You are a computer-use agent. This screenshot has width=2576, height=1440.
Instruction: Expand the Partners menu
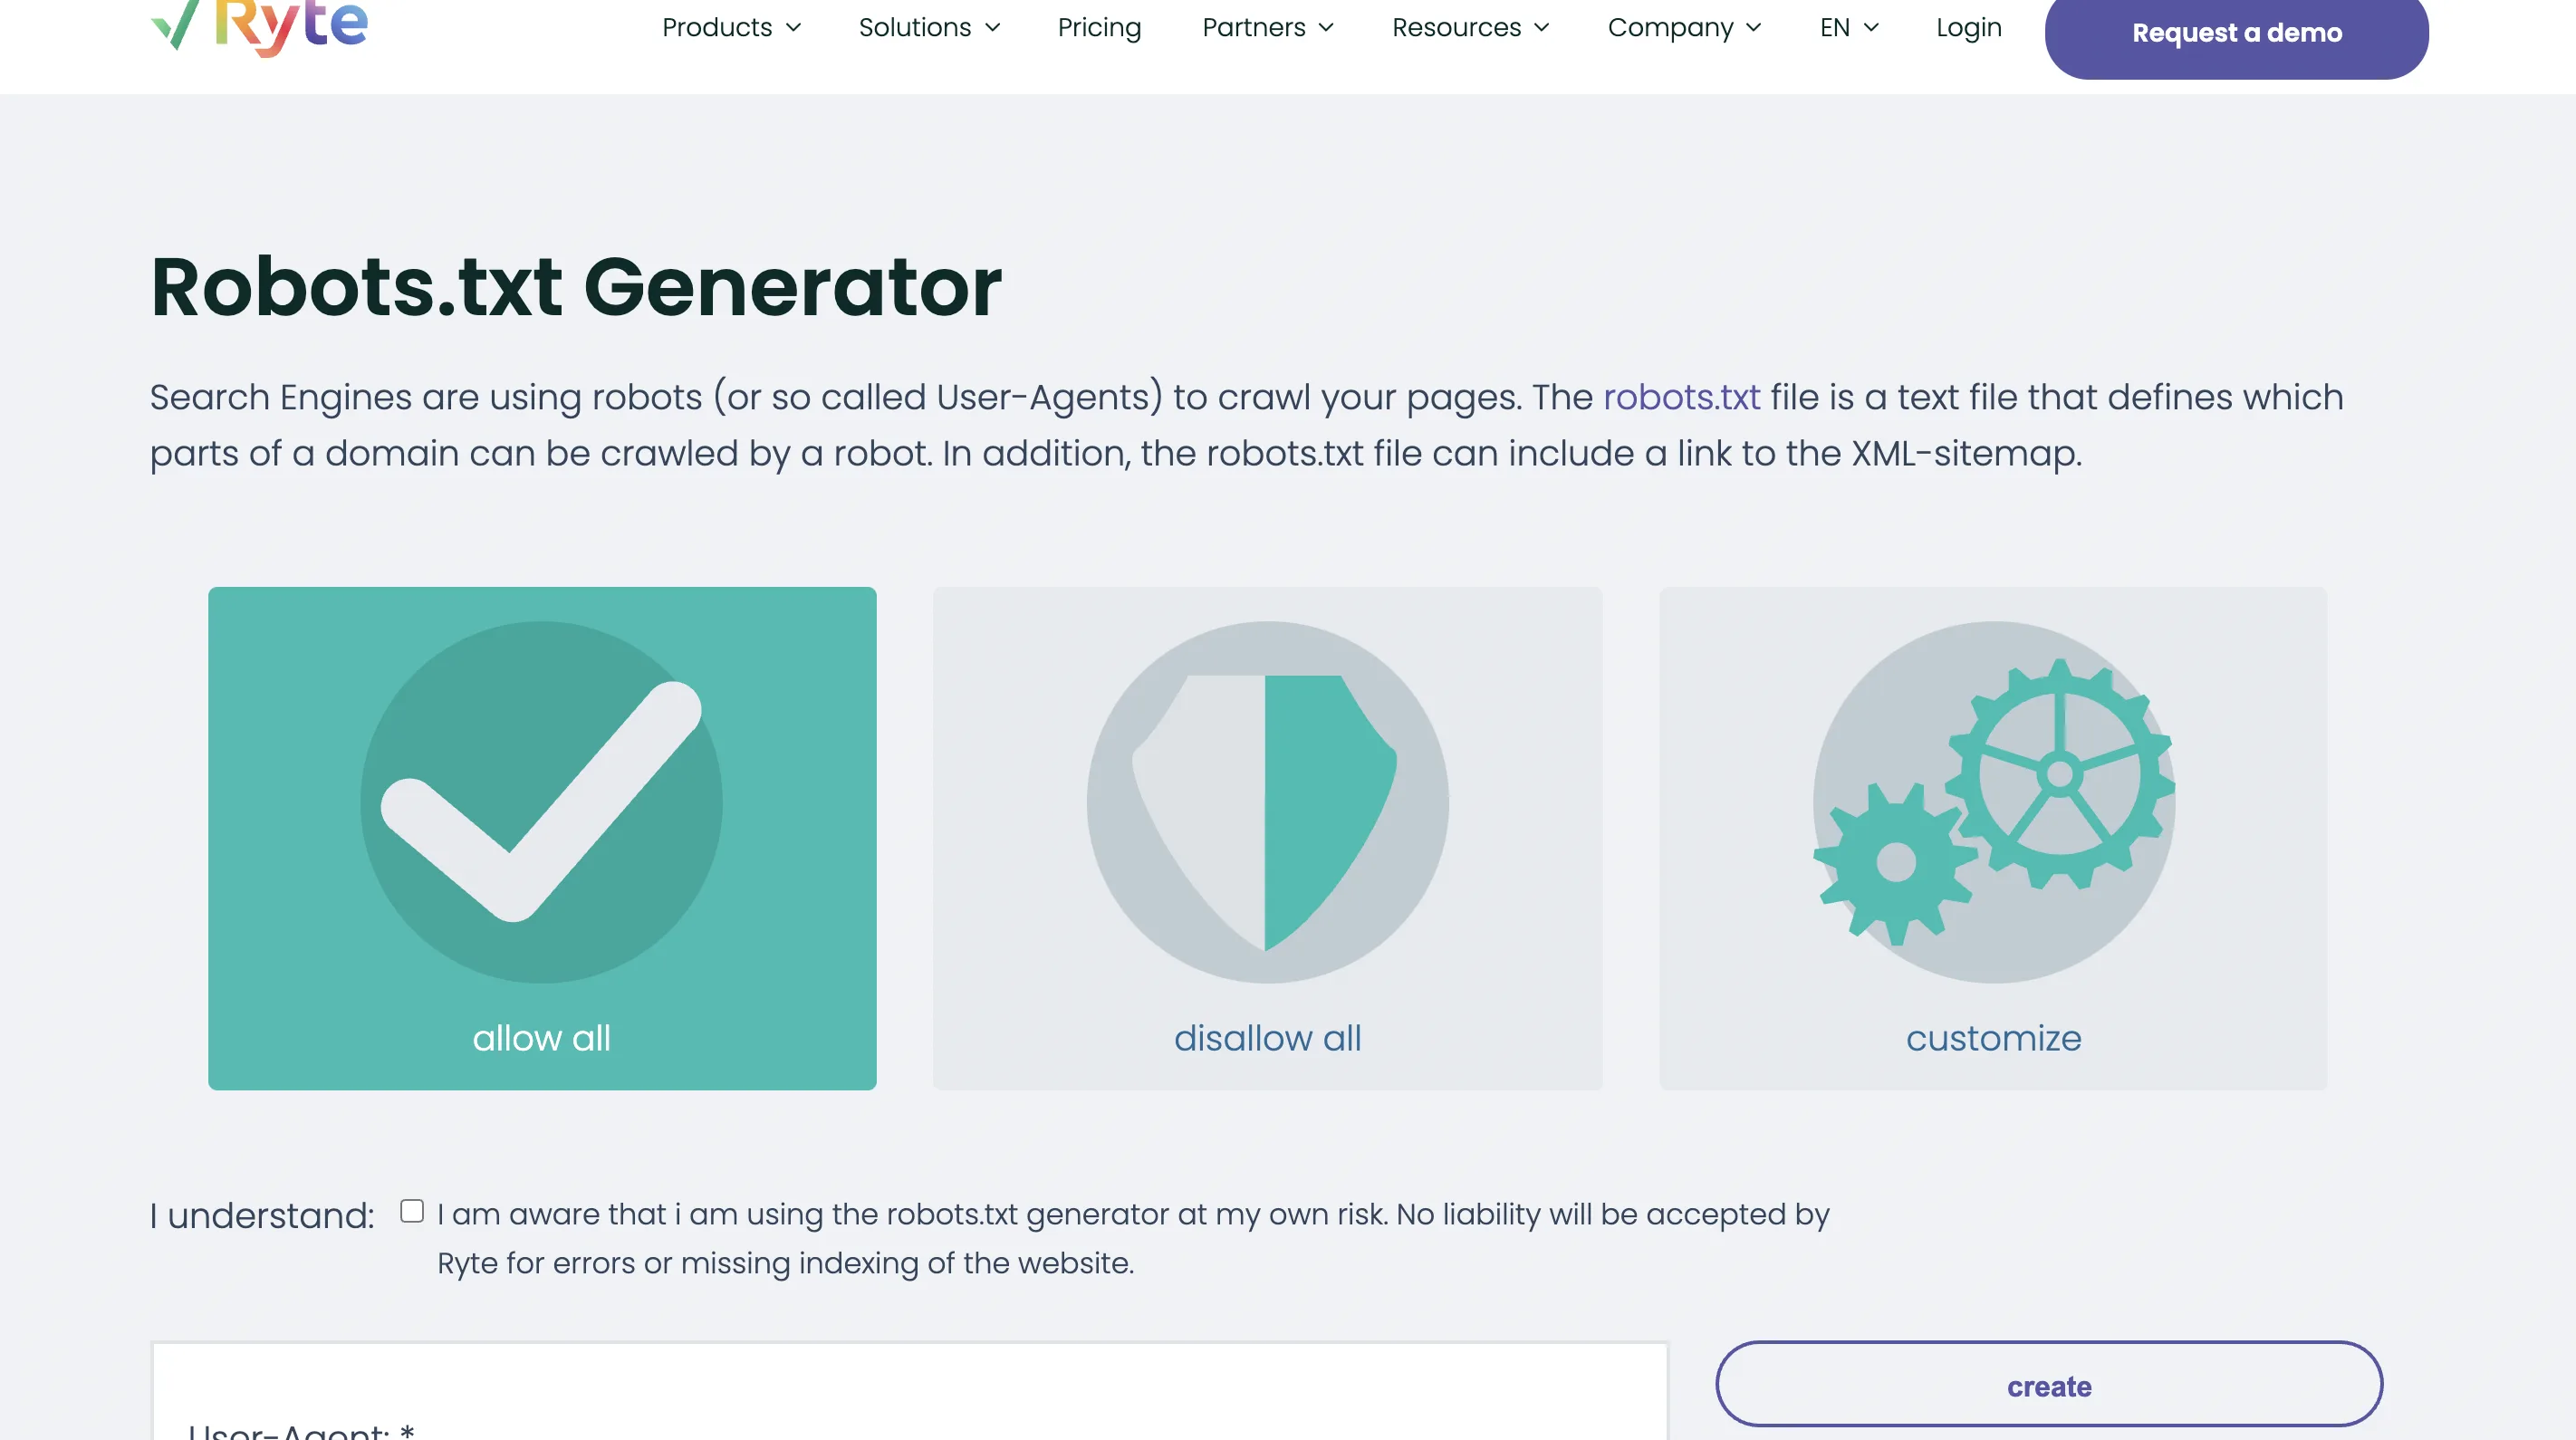tap(1267, 28)
